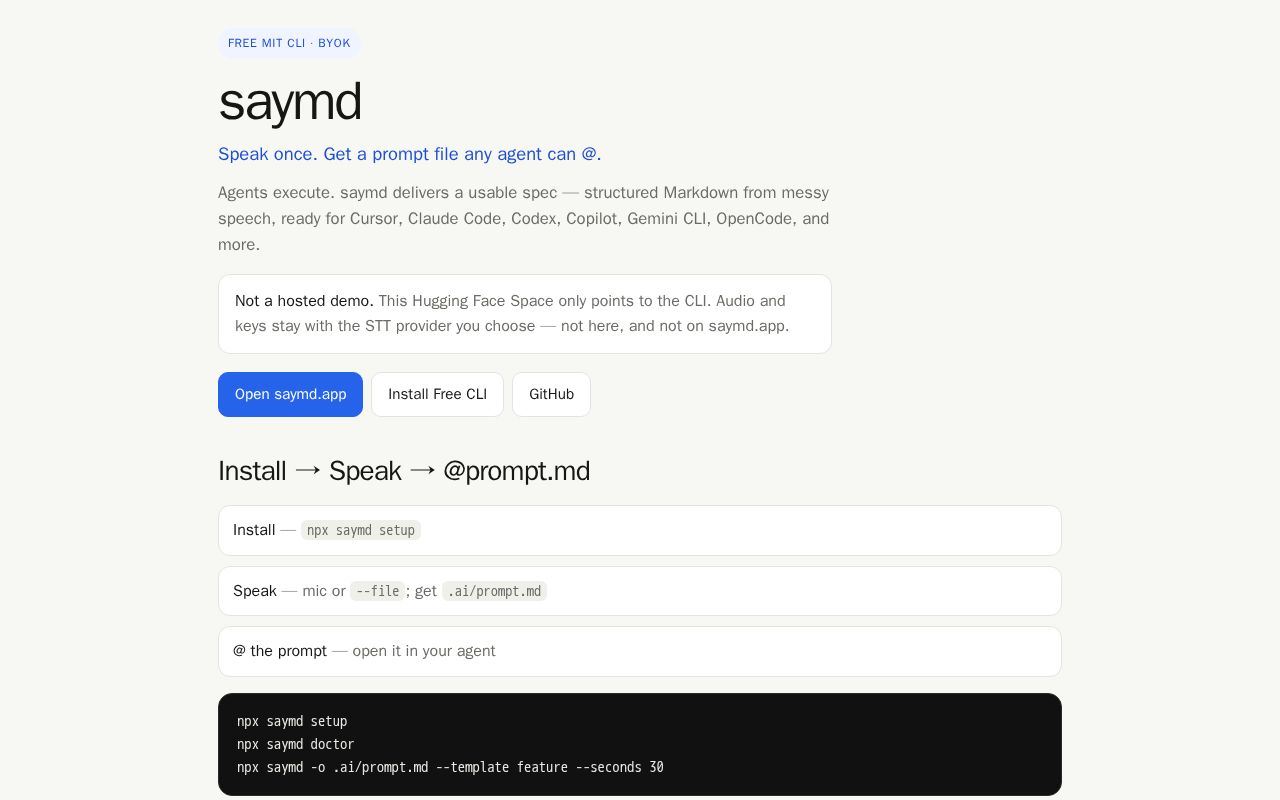The width and height of the screenshot is (1280, 800).
Task: Click the bold 'Install' step label
Action: coord(254,530)
